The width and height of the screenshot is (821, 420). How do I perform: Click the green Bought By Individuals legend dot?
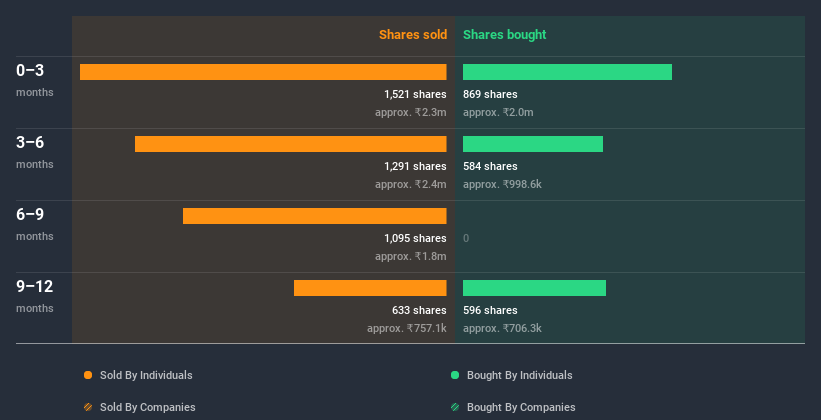(455, 375)
